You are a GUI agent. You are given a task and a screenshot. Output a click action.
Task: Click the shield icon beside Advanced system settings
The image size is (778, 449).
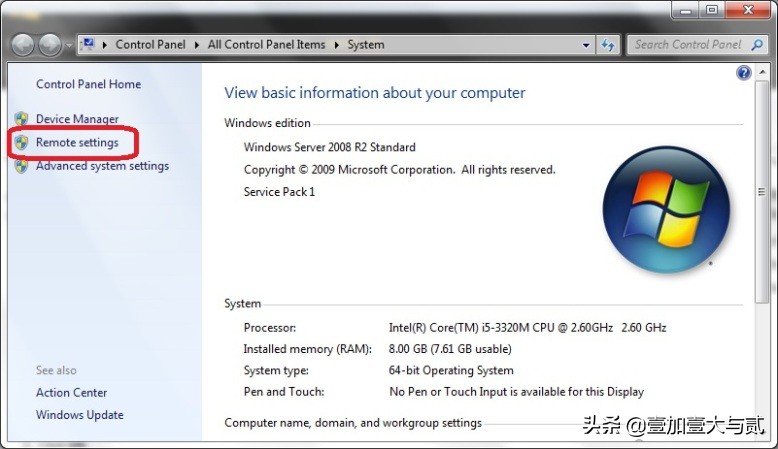pos(21,166)
